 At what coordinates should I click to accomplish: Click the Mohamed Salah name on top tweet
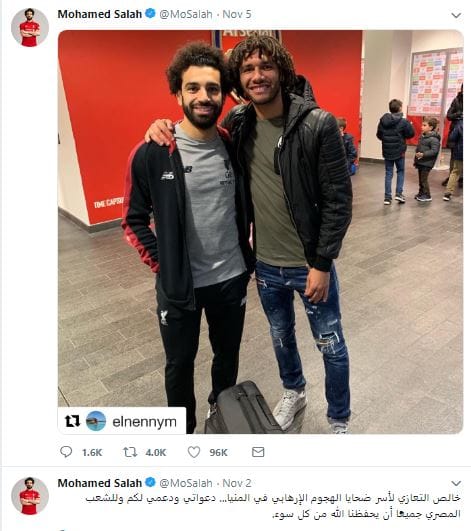pyautogui.click(x=100, y=14)
